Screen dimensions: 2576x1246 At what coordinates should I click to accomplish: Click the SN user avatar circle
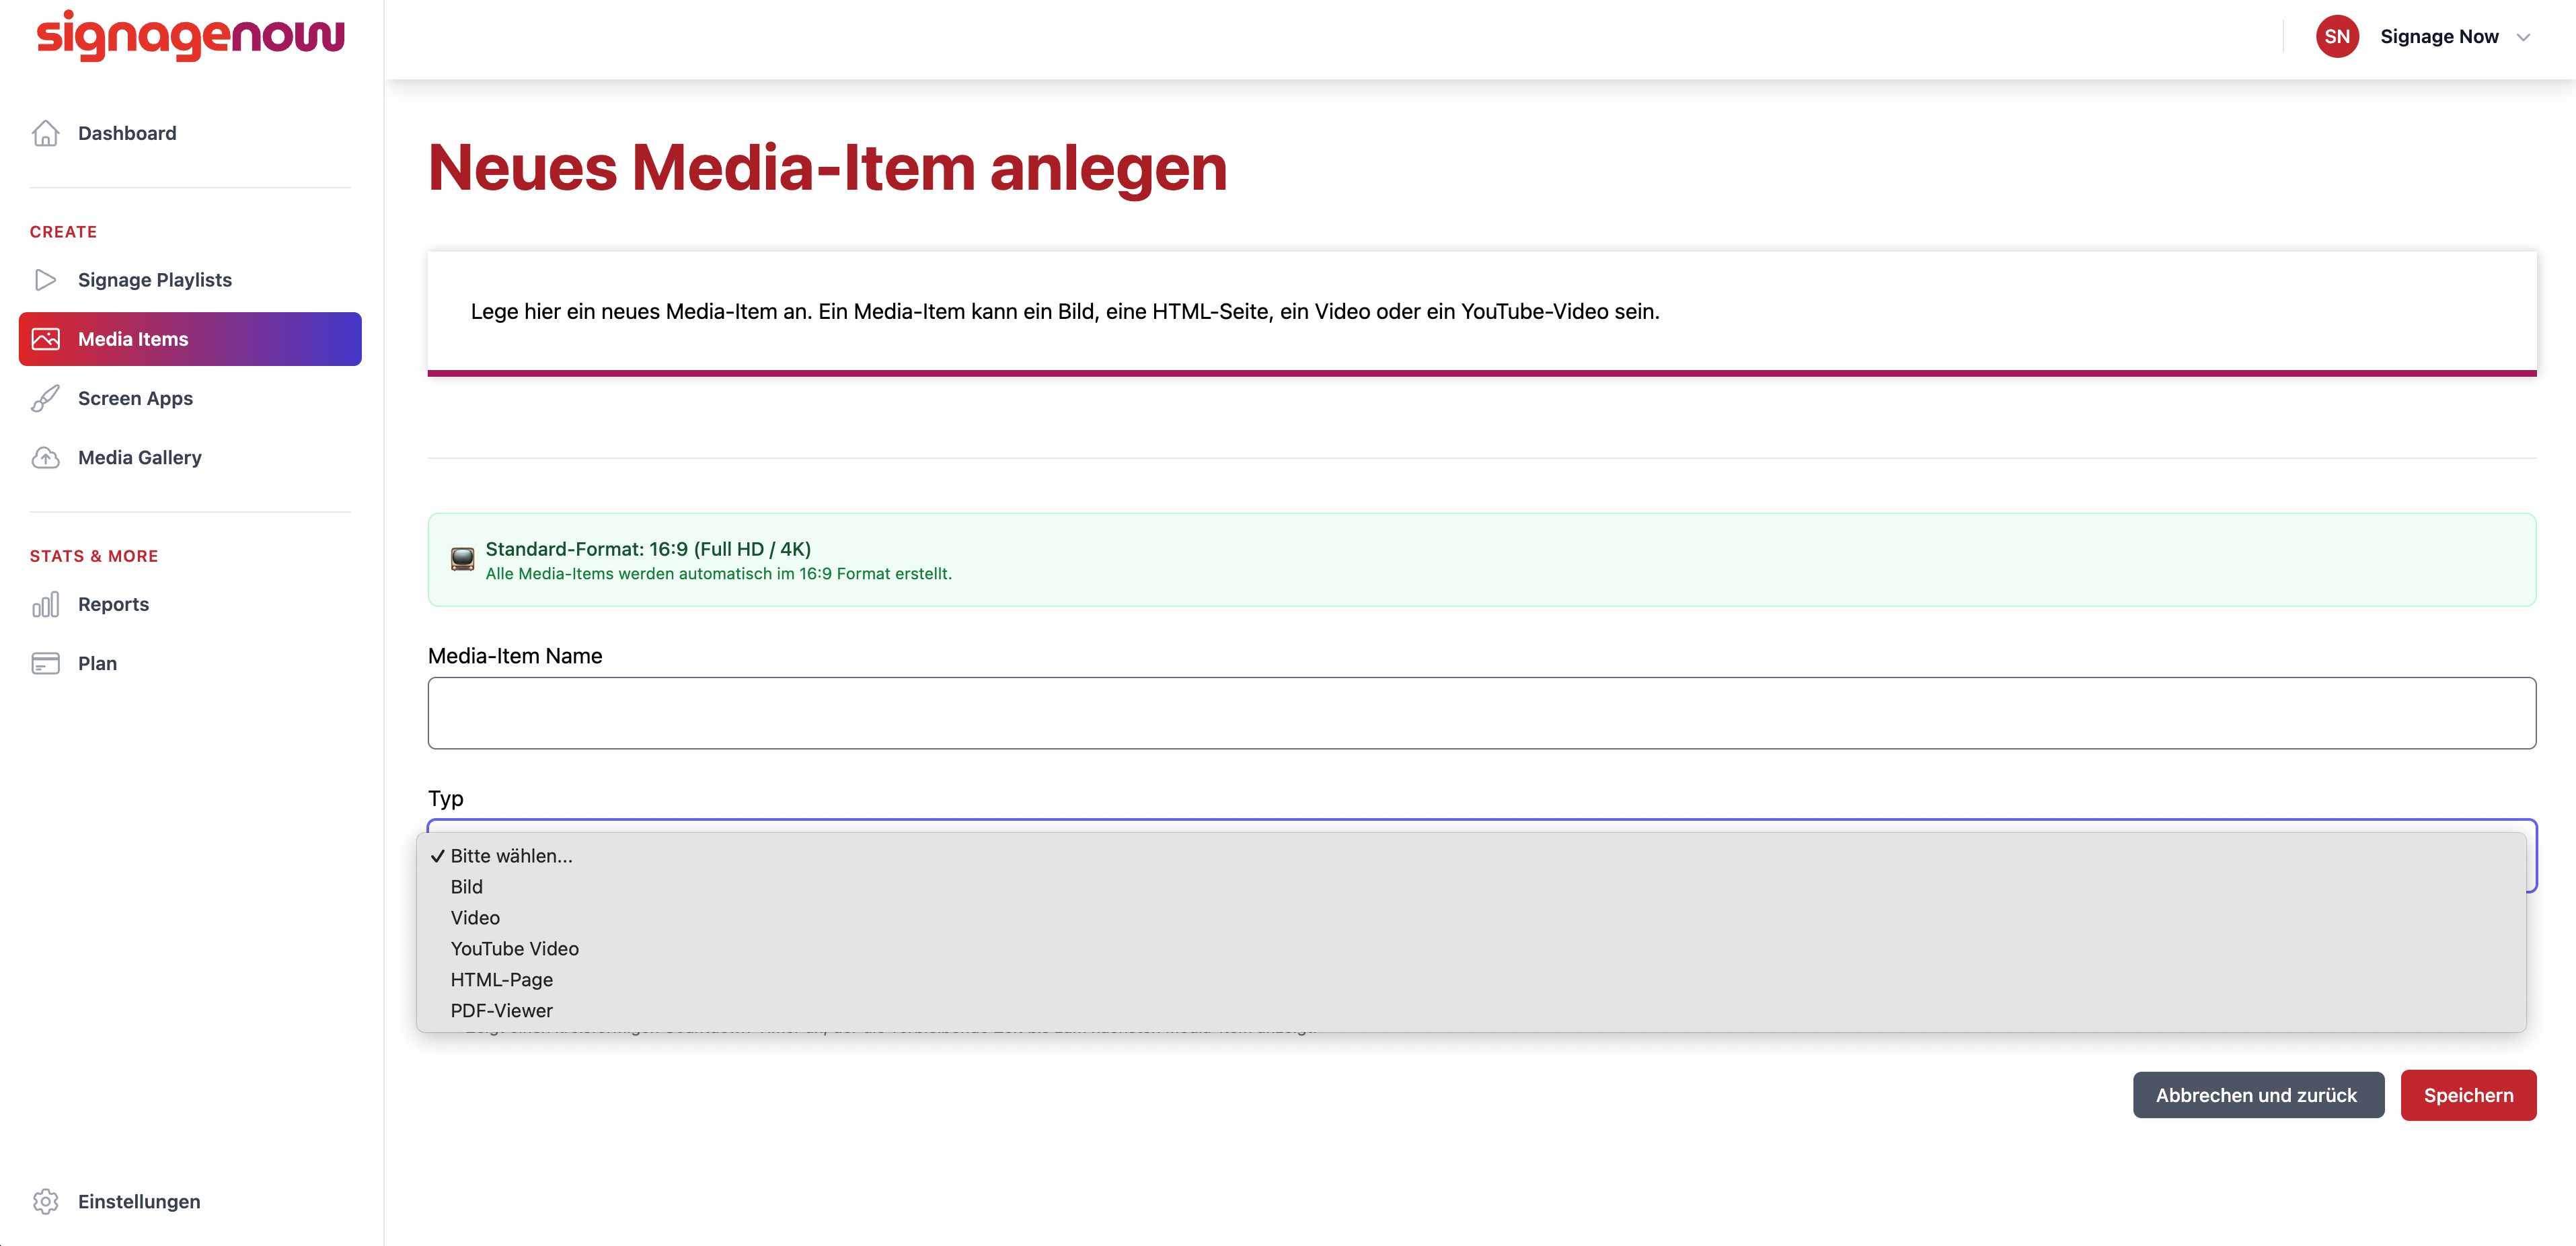pos(2337,36)
